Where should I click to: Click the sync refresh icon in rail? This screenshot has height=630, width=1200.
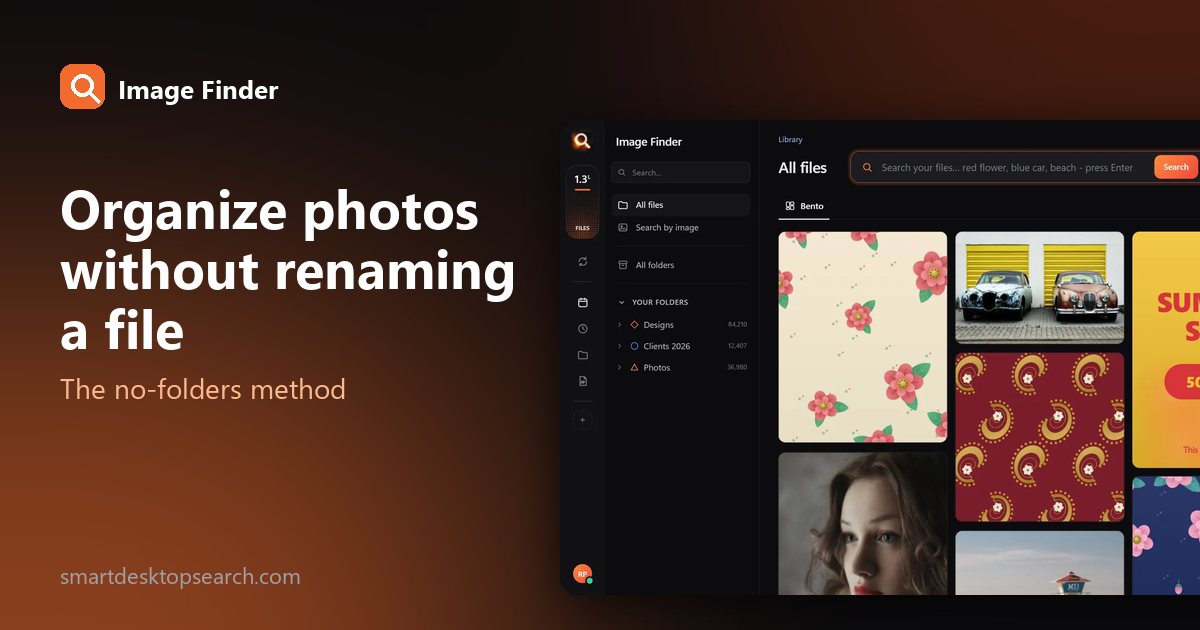pos(583,262)
